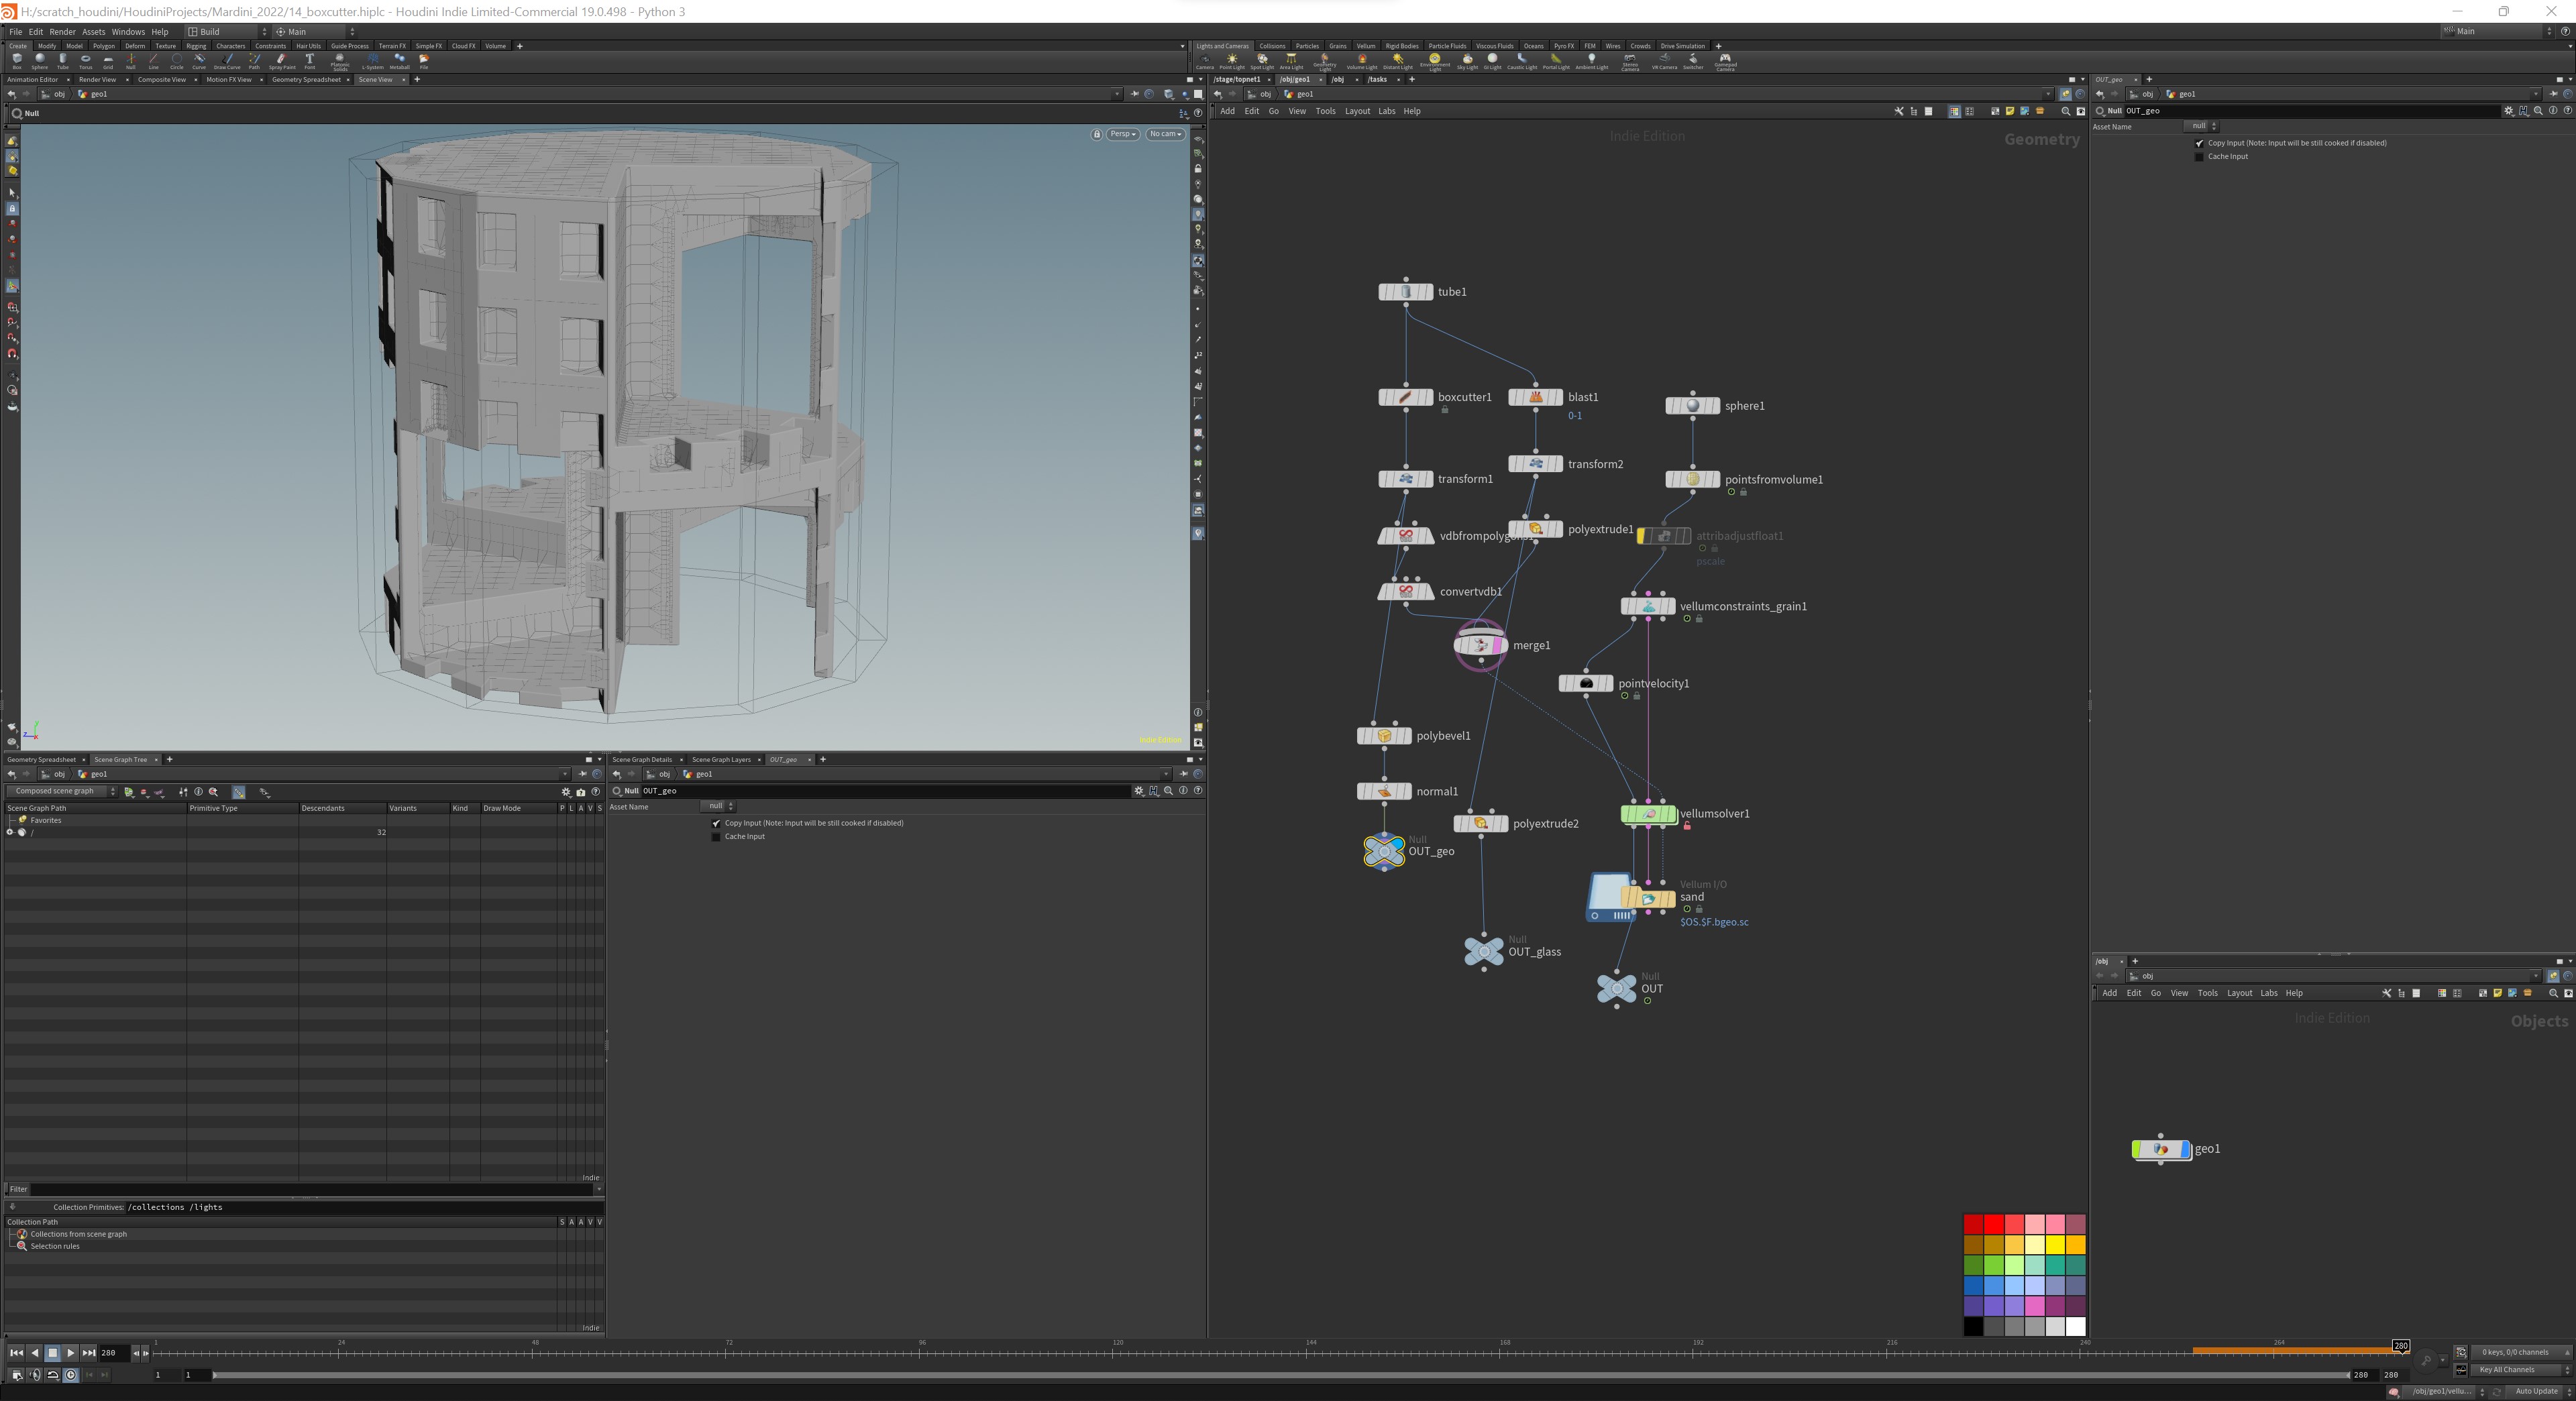Create an Environment Light from the shelf
This screenshot has height=1401, width=2576.
(1435, 62)
